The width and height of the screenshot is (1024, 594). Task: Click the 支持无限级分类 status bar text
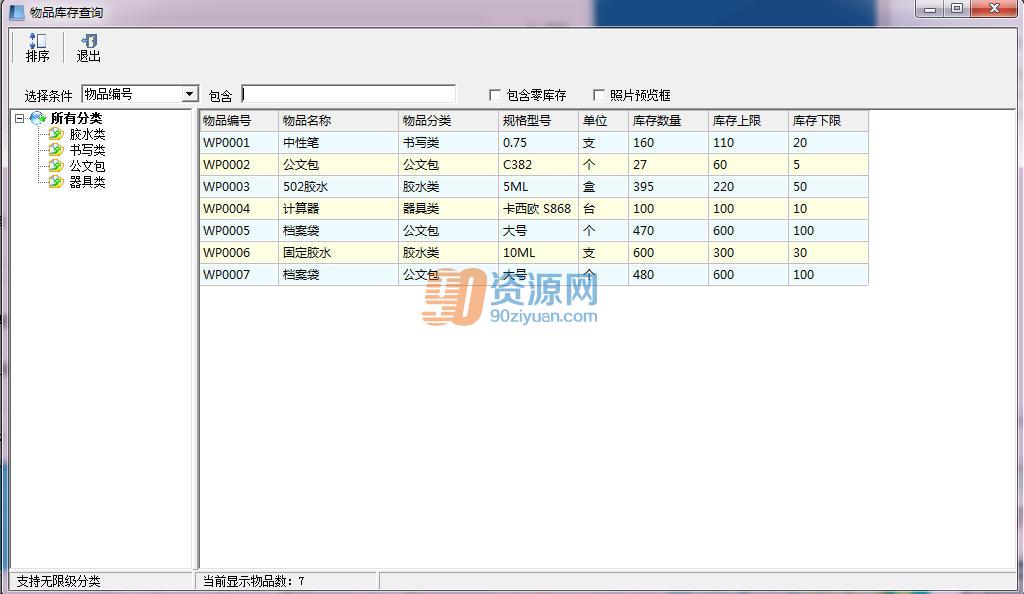point(59,581)
